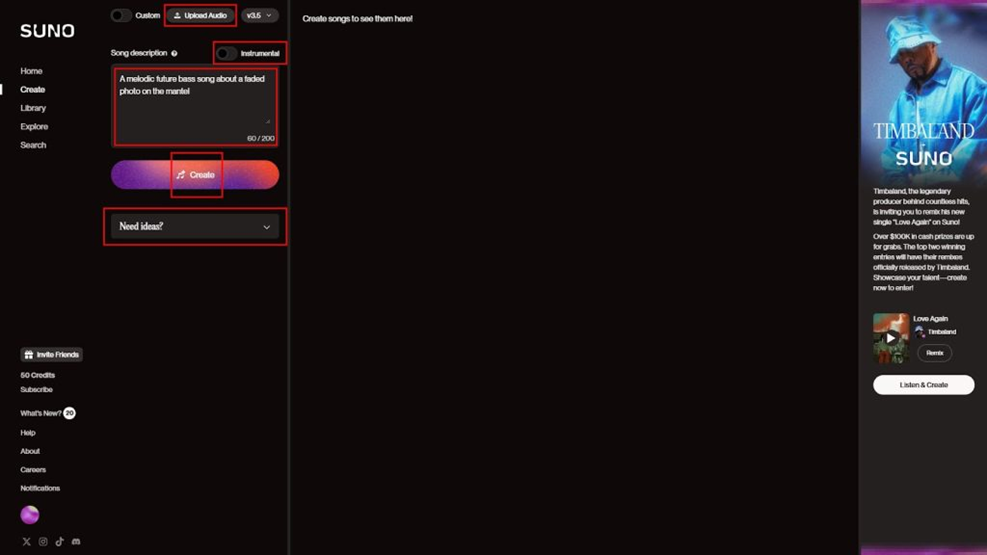Open Search in the sidebar

tap(33, 145)
